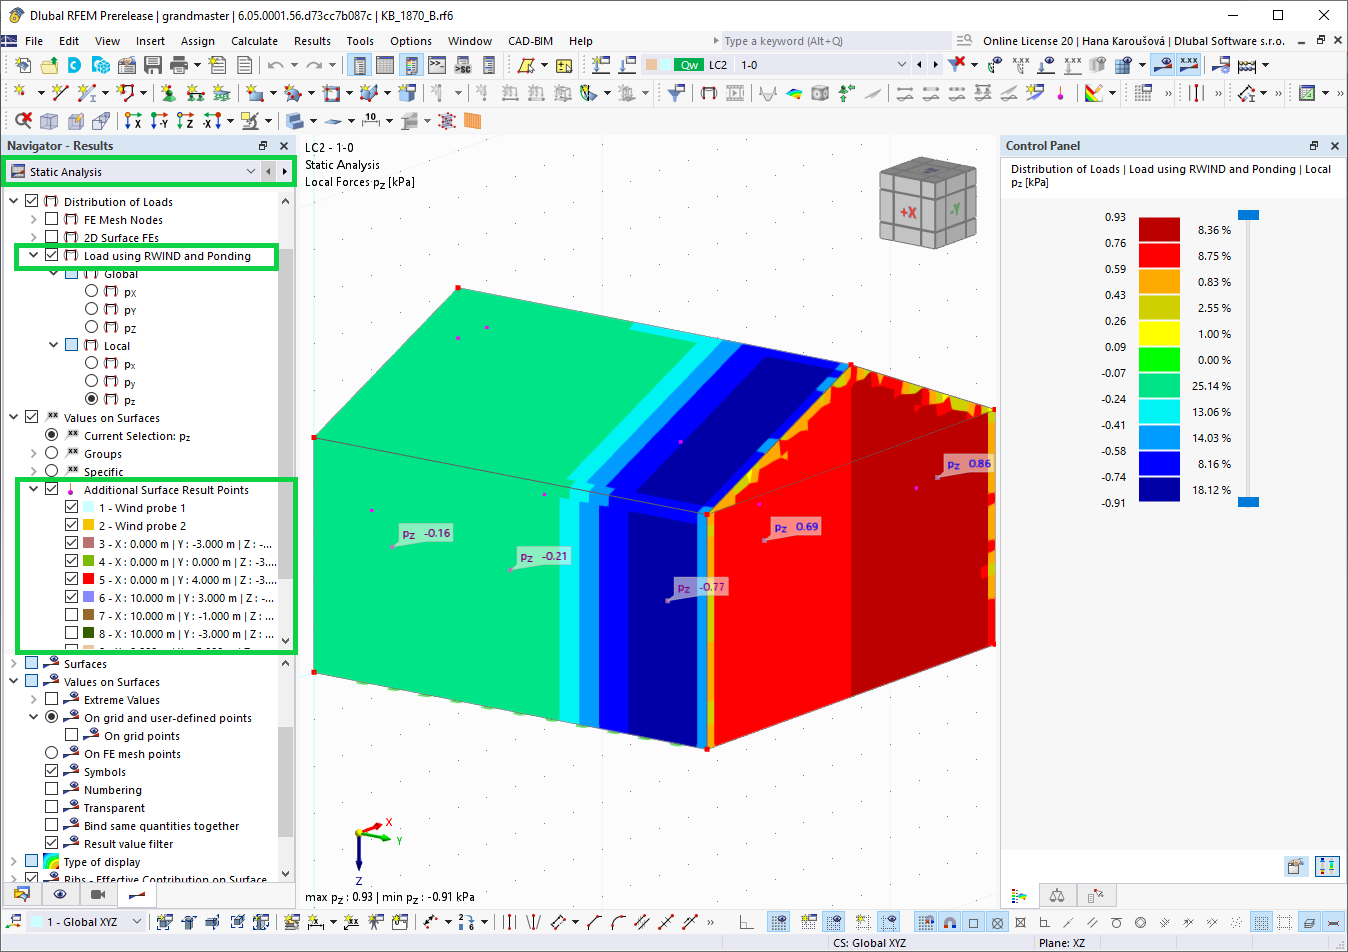Click the red X filter icon

[x=957, y=65]
